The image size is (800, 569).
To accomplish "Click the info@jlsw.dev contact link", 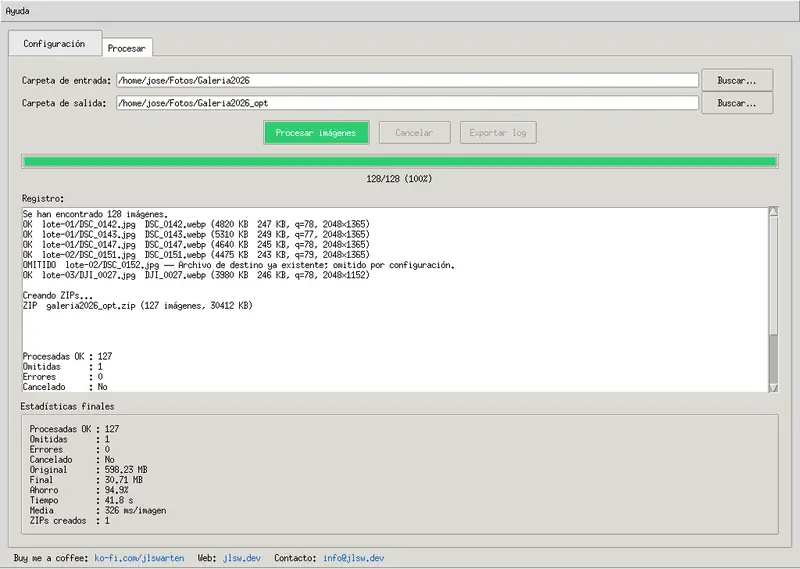I will 353,558.
